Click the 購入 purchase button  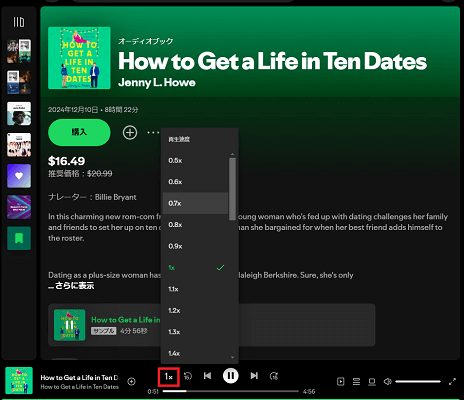pos(79,132)
